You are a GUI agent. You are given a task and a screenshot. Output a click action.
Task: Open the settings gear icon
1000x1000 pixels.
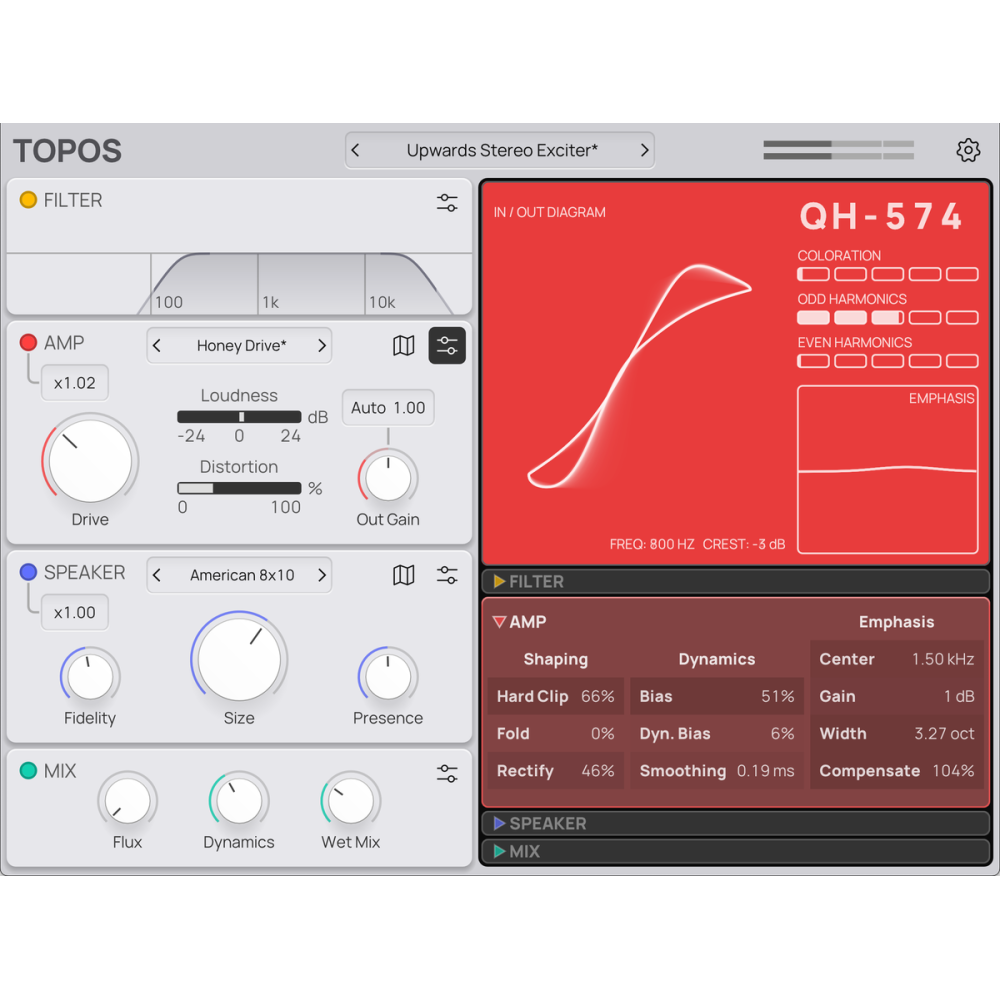[x=967, y=151]
